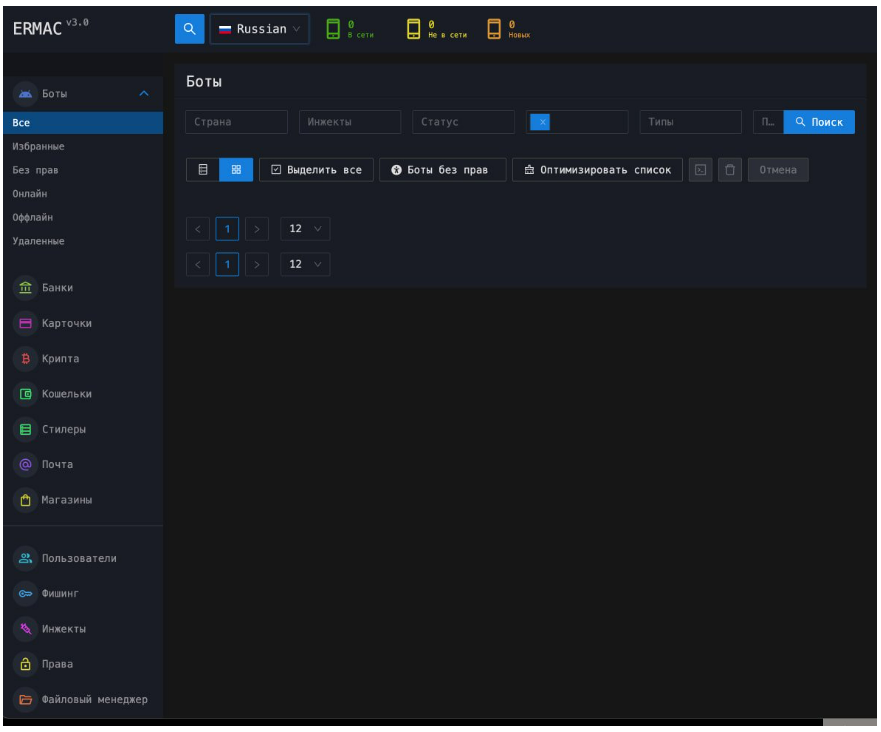Open the Инжекты syringe icon
Viewport: 881px width, 732px height.
point(25,629)
